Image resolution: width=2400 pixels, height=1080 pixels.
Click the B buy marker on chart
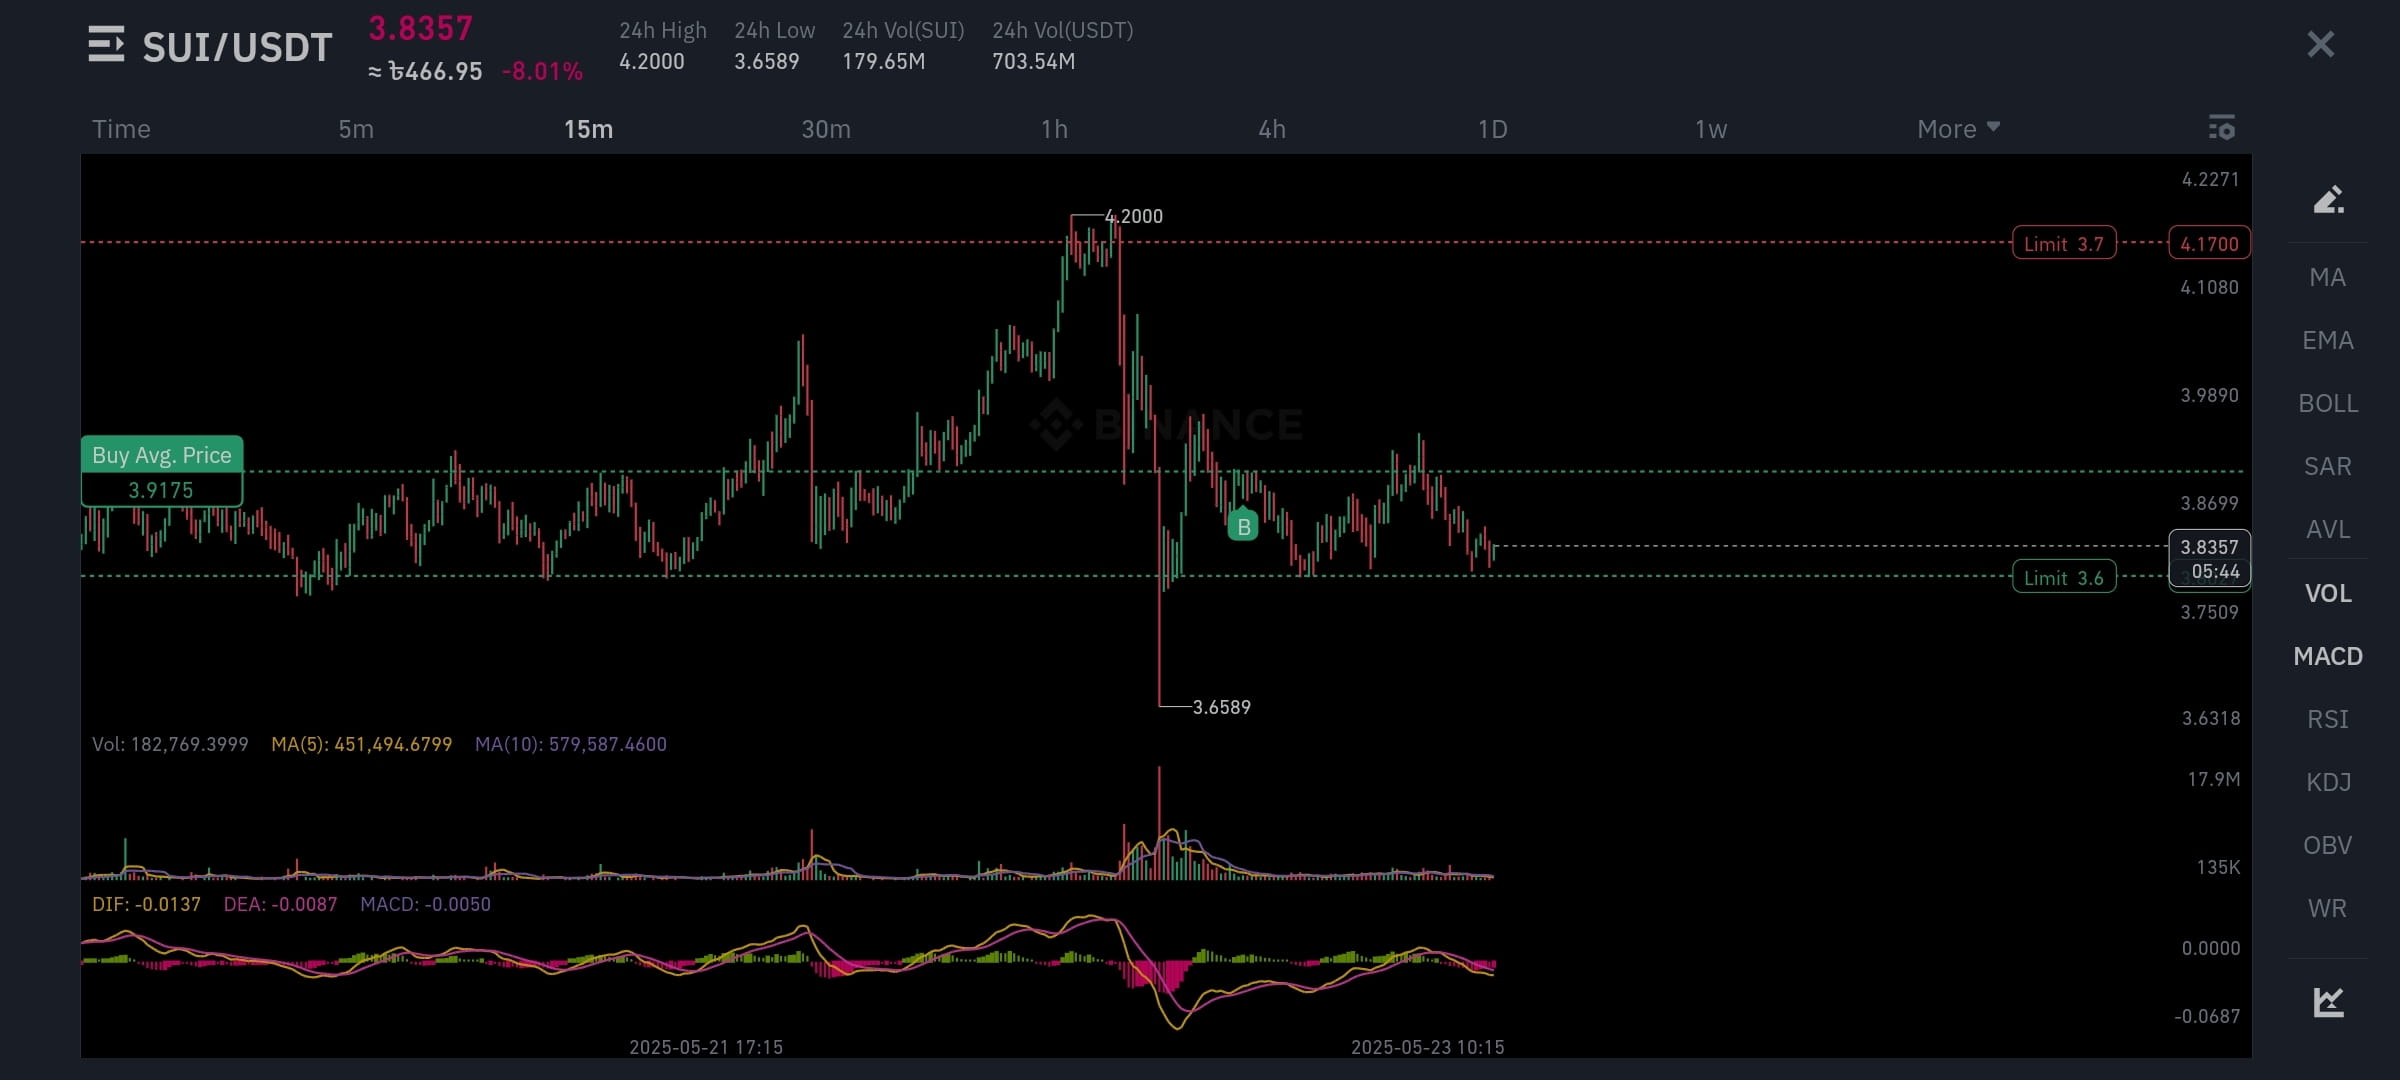point(1243,526)
